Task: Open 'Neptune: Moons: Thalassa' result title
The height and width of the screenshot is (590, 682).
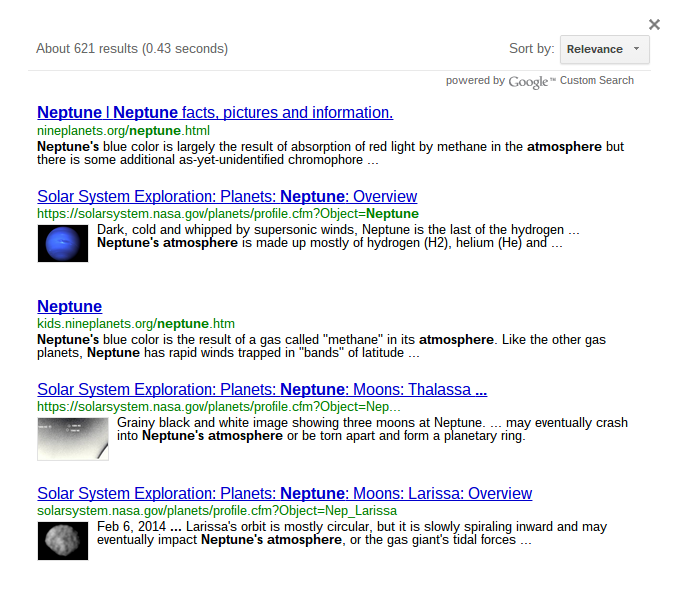Action: click(262, 389)
